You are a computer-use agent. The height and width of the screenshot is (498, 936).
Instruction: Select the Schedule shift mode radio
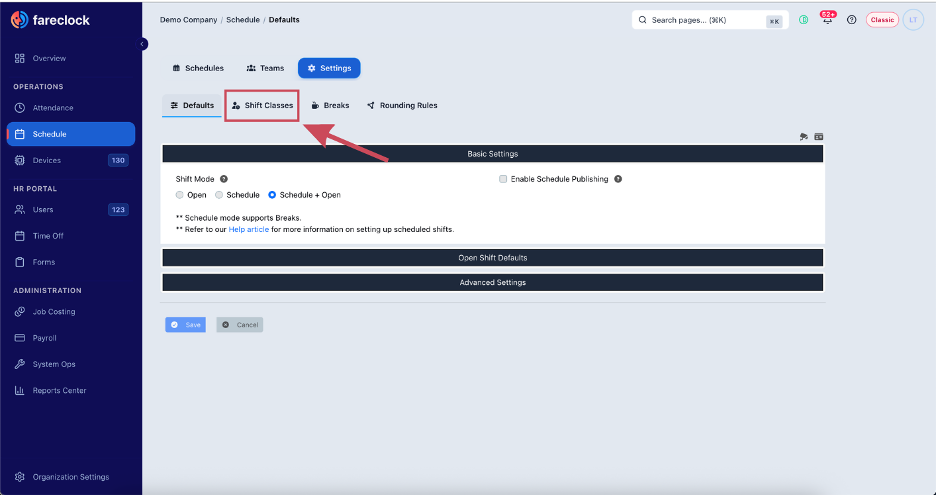point(219,195)
